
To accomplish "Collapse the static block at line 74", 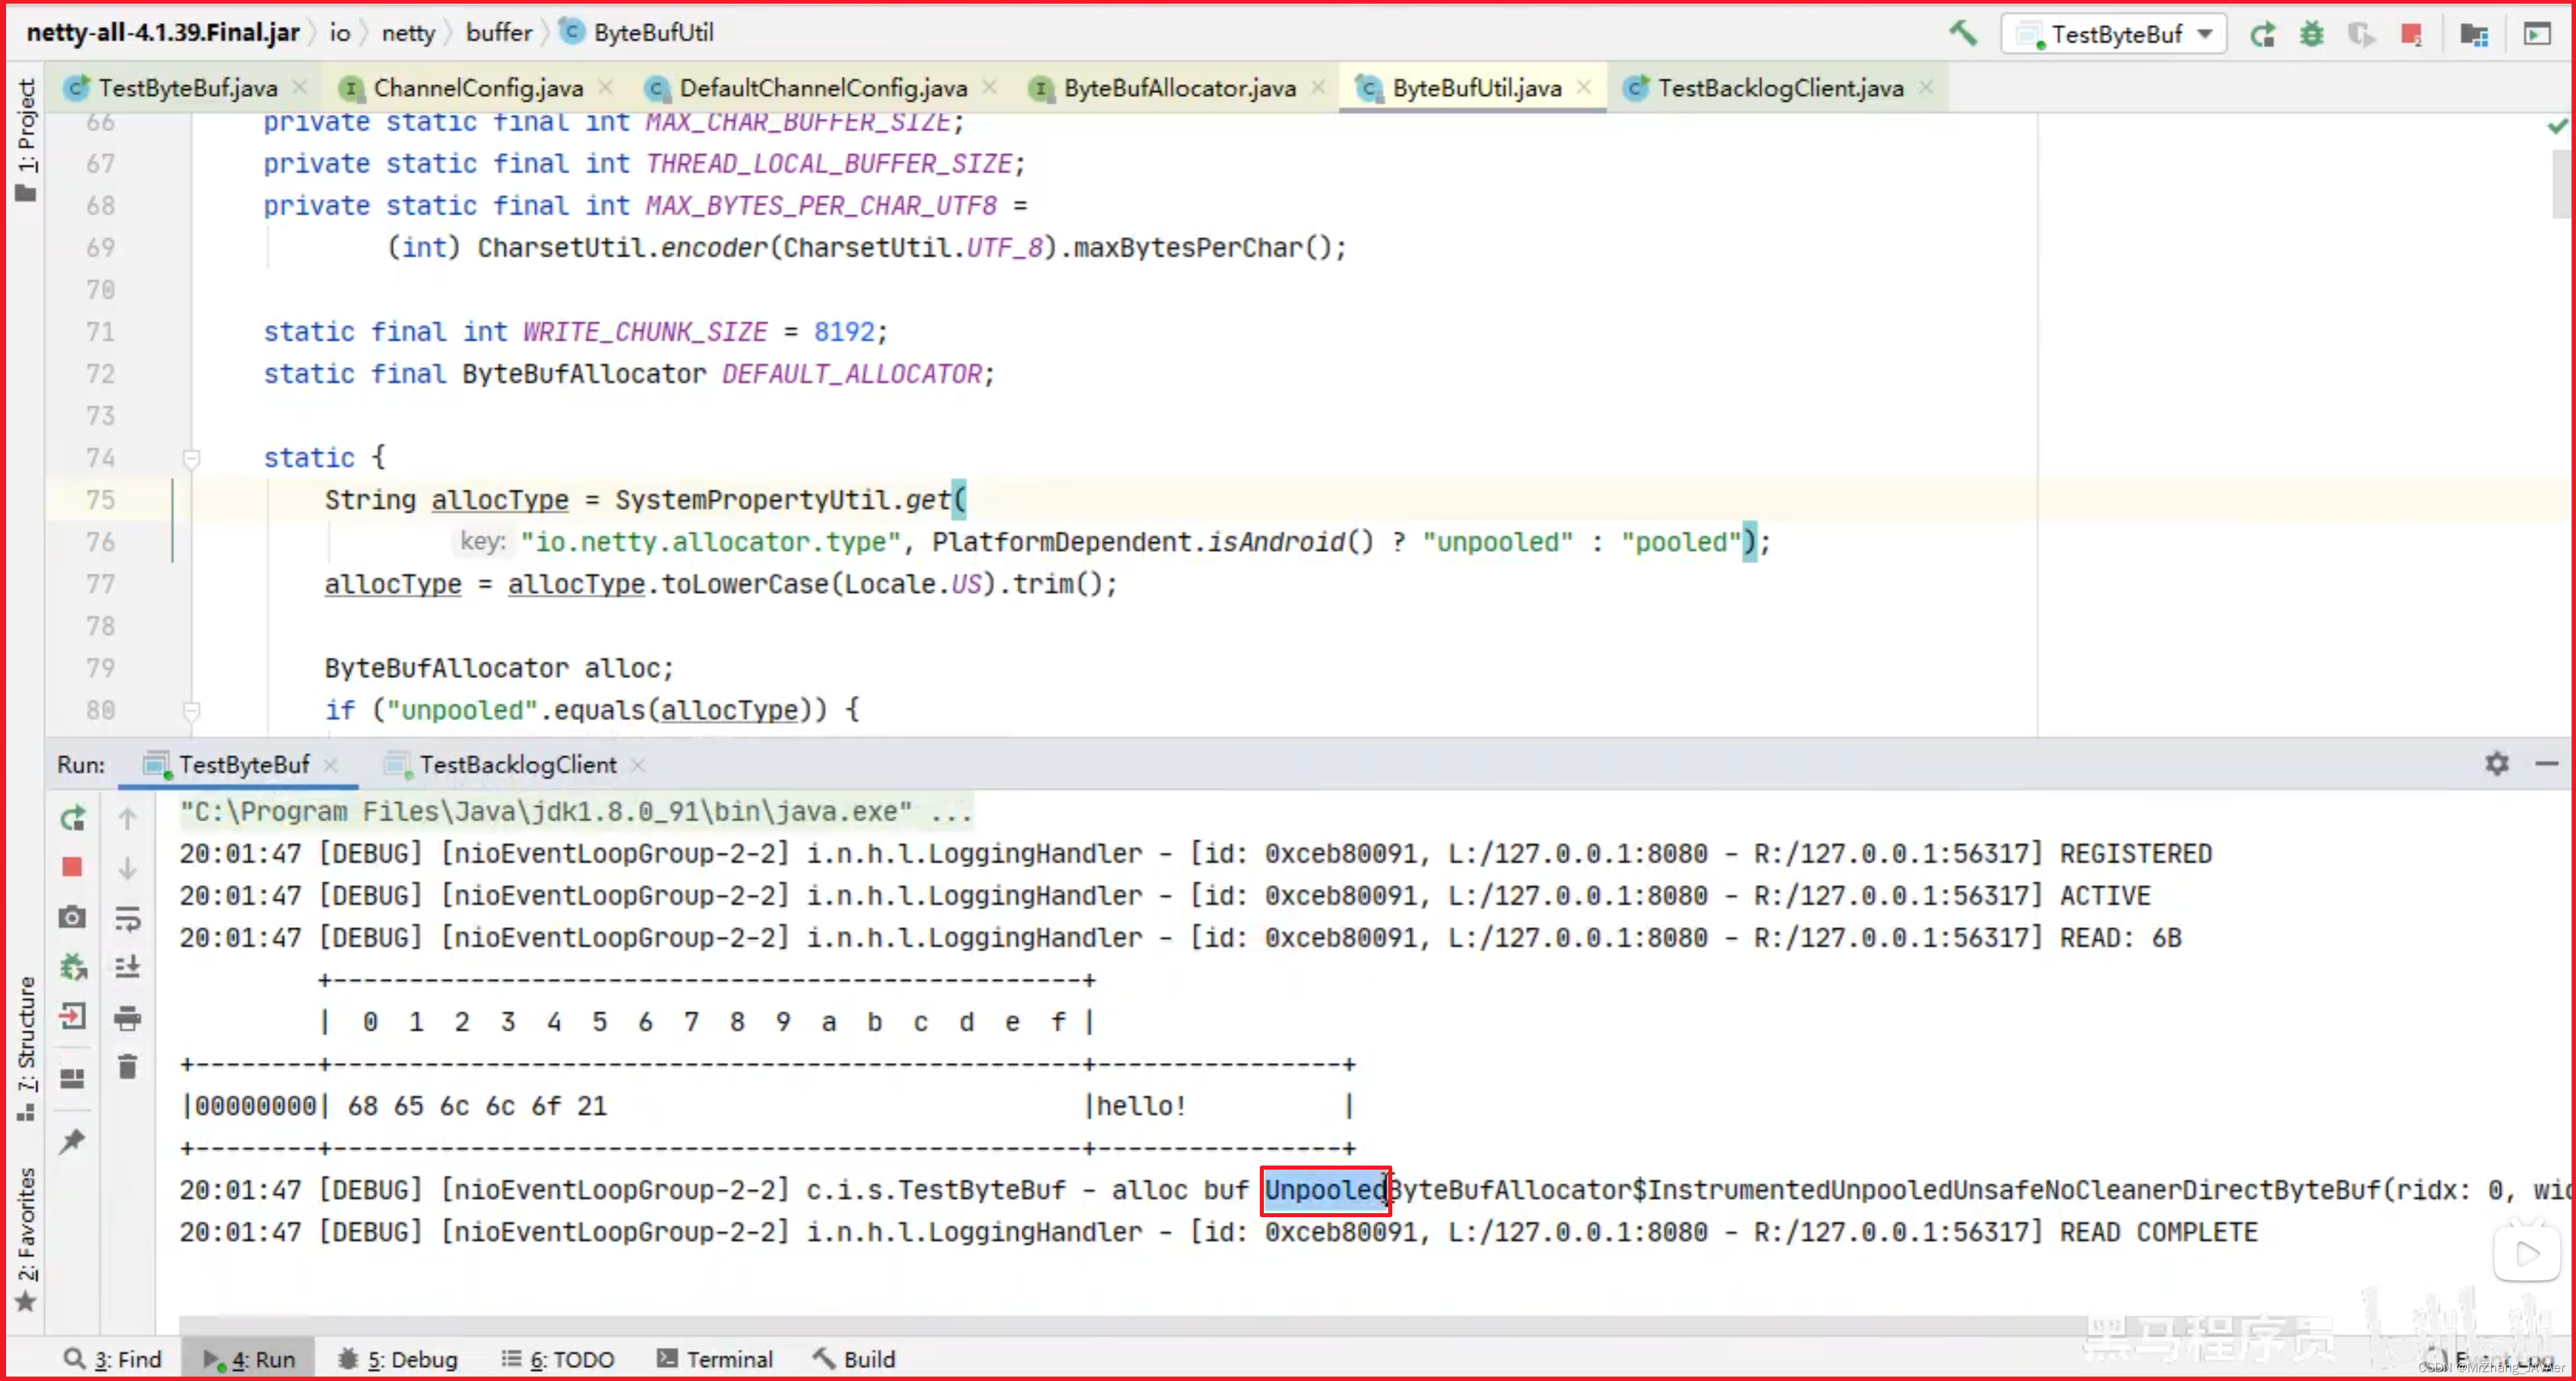I will 191,458.
